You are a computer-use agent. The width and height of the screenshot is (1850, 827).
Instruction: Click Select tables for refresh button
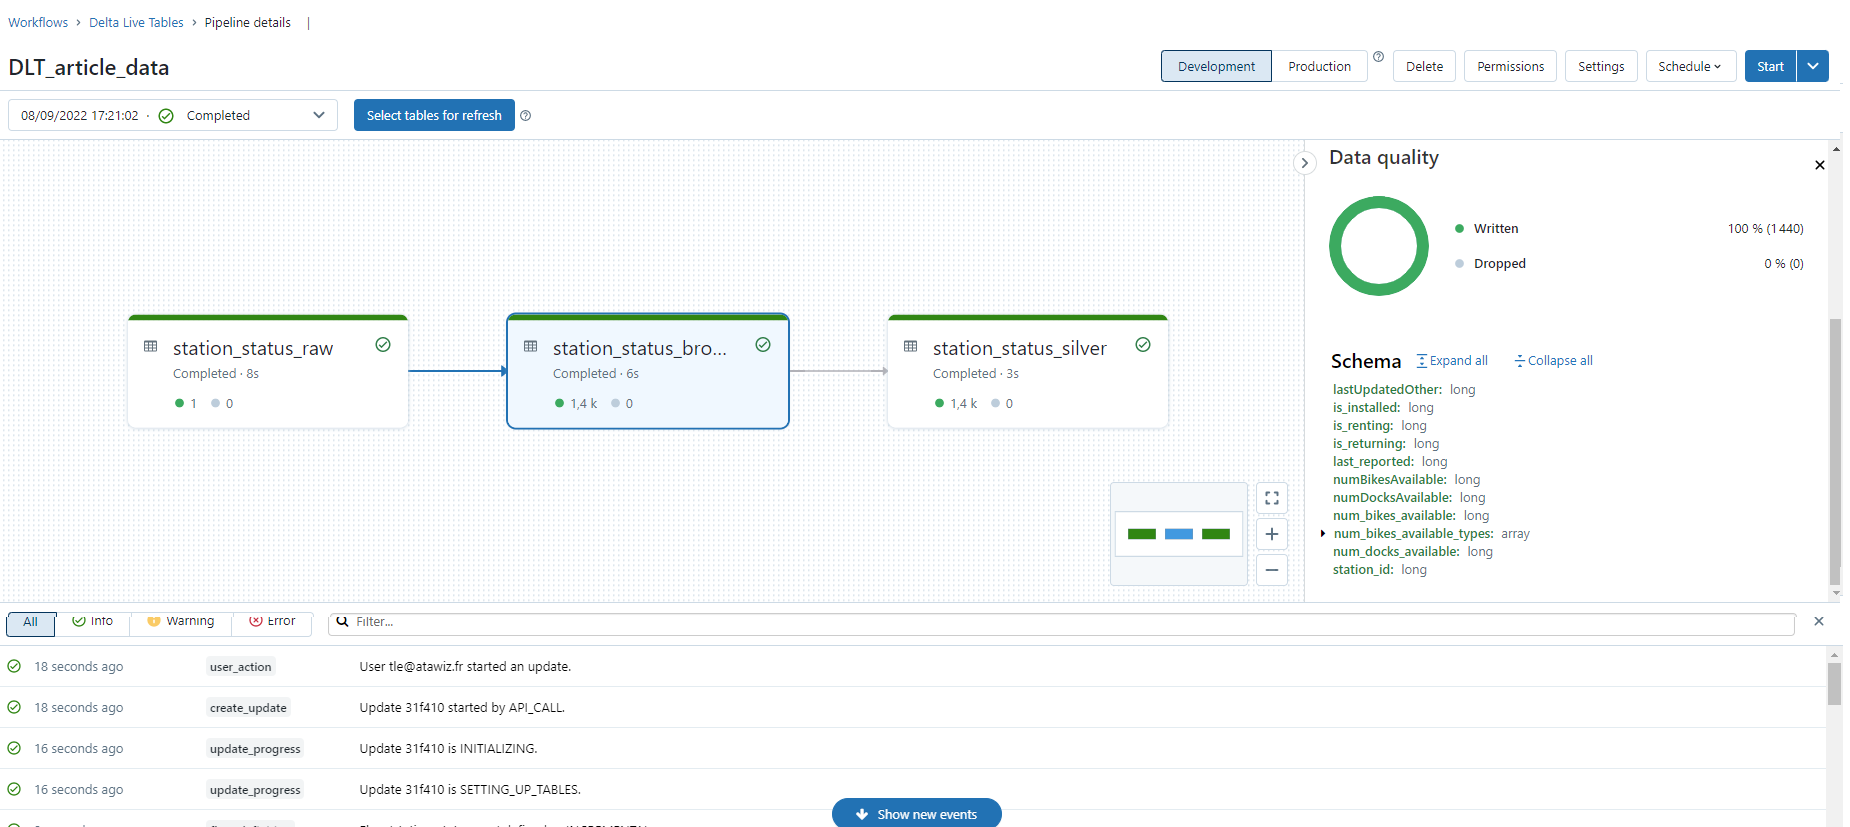coord(434,116)
